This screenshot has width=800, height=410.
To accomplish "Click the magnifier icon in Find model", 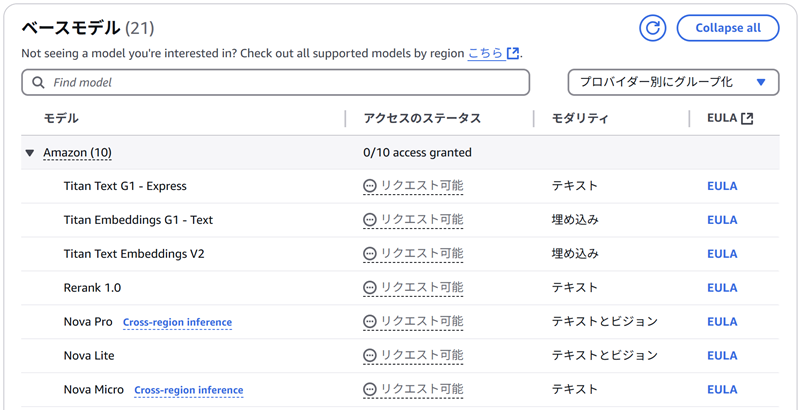I will click(39, 82).
